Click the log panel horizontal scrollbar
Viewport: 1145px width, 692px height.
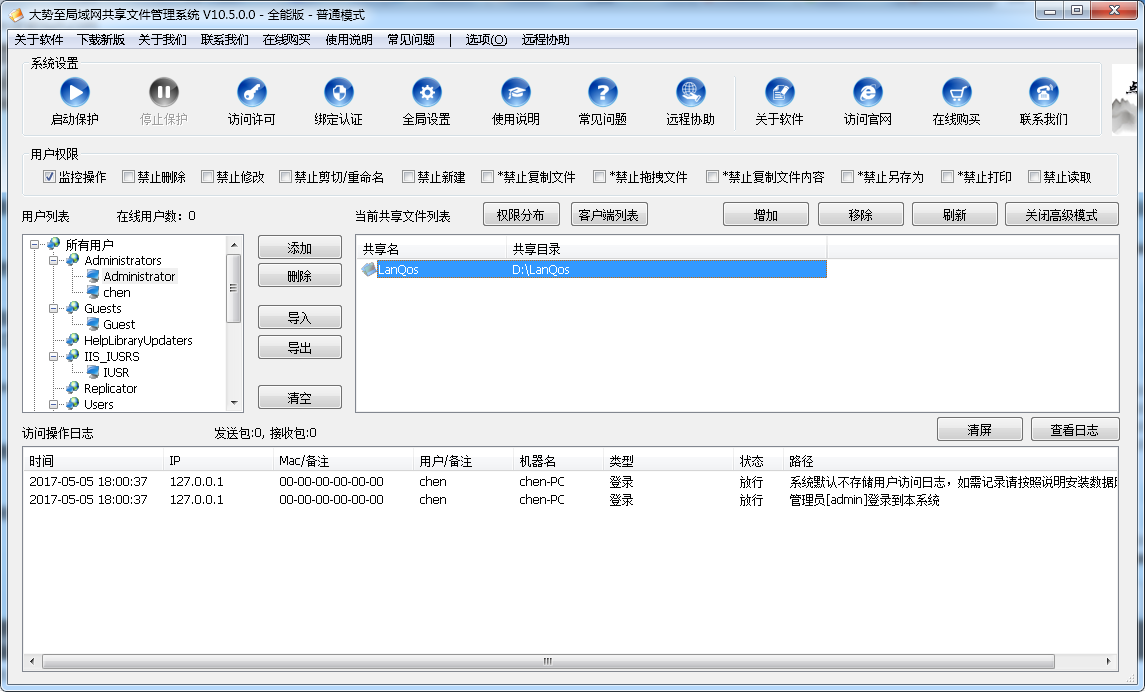(546, 661)
